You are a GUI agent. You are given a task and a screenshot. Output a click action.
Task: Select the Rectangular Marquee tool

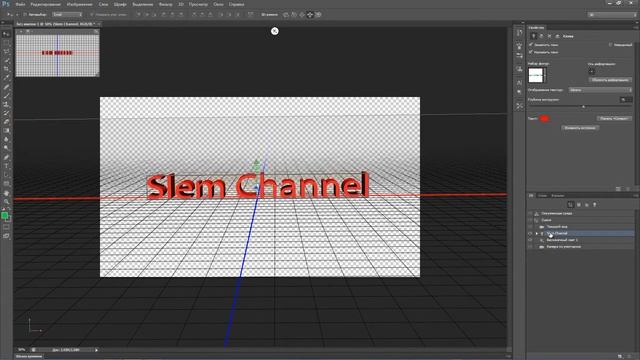(6, 43)
